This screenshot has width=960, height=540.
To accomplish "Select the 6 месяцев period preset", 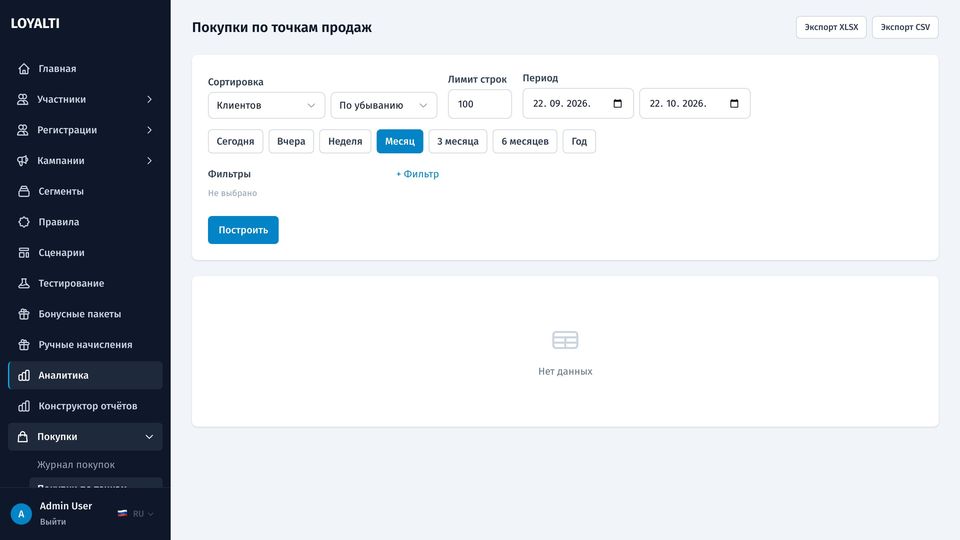I will [x=525, y=141].
